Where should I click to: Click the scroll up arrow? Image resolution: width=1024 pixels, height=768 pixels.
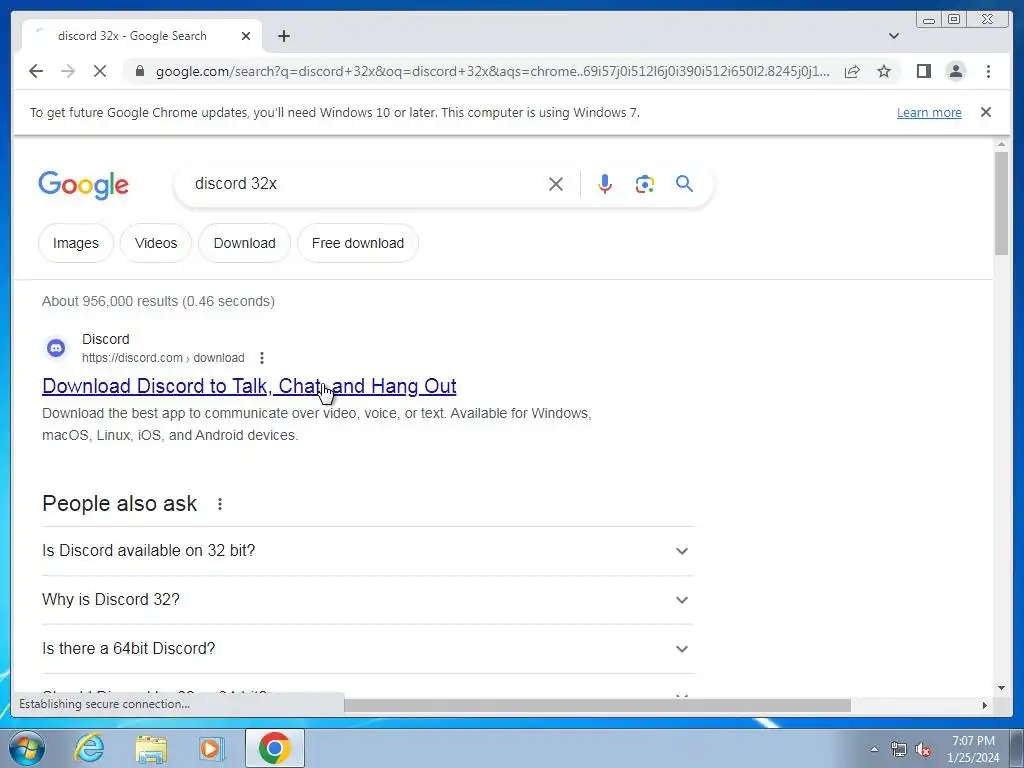point(1001,144)
